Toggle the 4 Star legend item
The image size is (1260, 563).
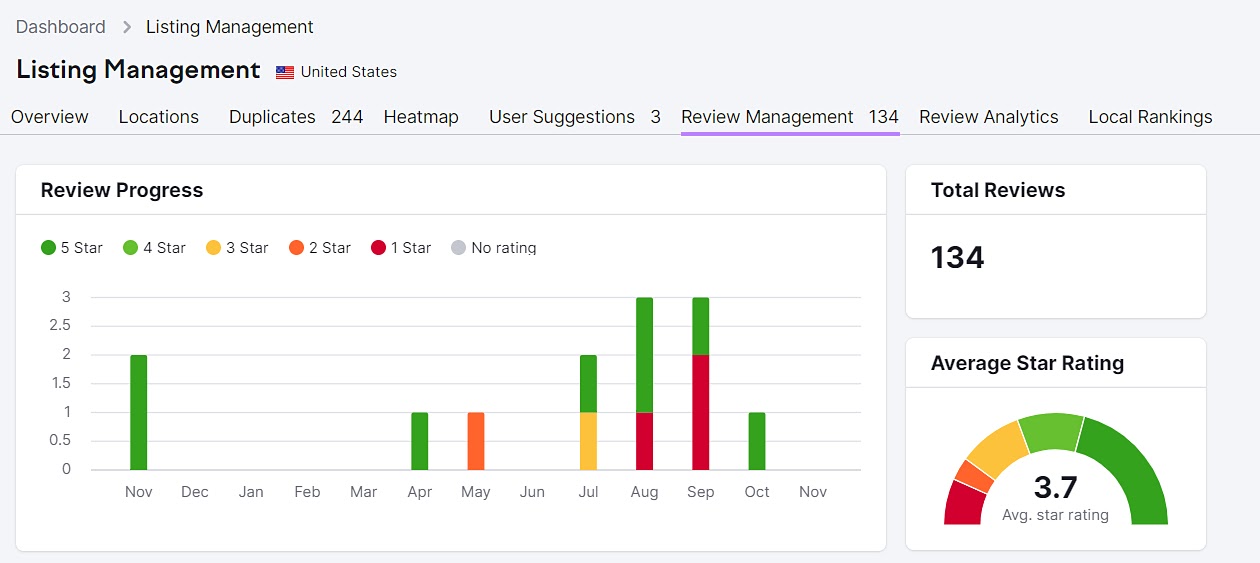point(154,248)
